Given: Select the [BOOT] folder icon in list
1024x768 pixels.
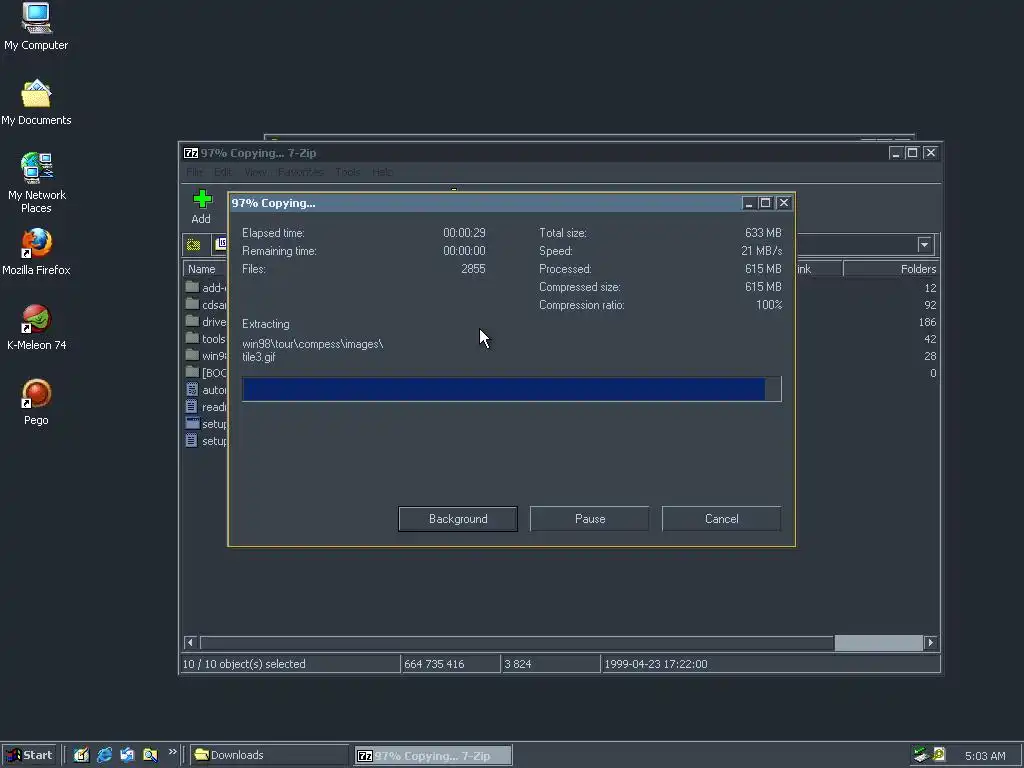Looking at the screenshot, I should pyautogui.click(x=192, y=372).
